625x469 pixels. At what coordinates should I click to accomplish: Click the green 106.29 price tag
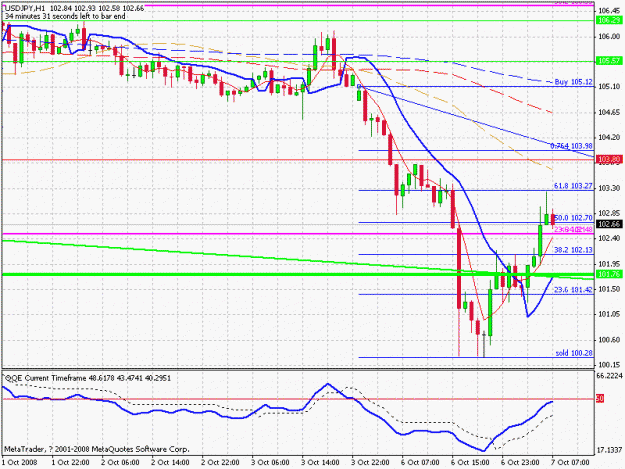(x=609, y=20)
